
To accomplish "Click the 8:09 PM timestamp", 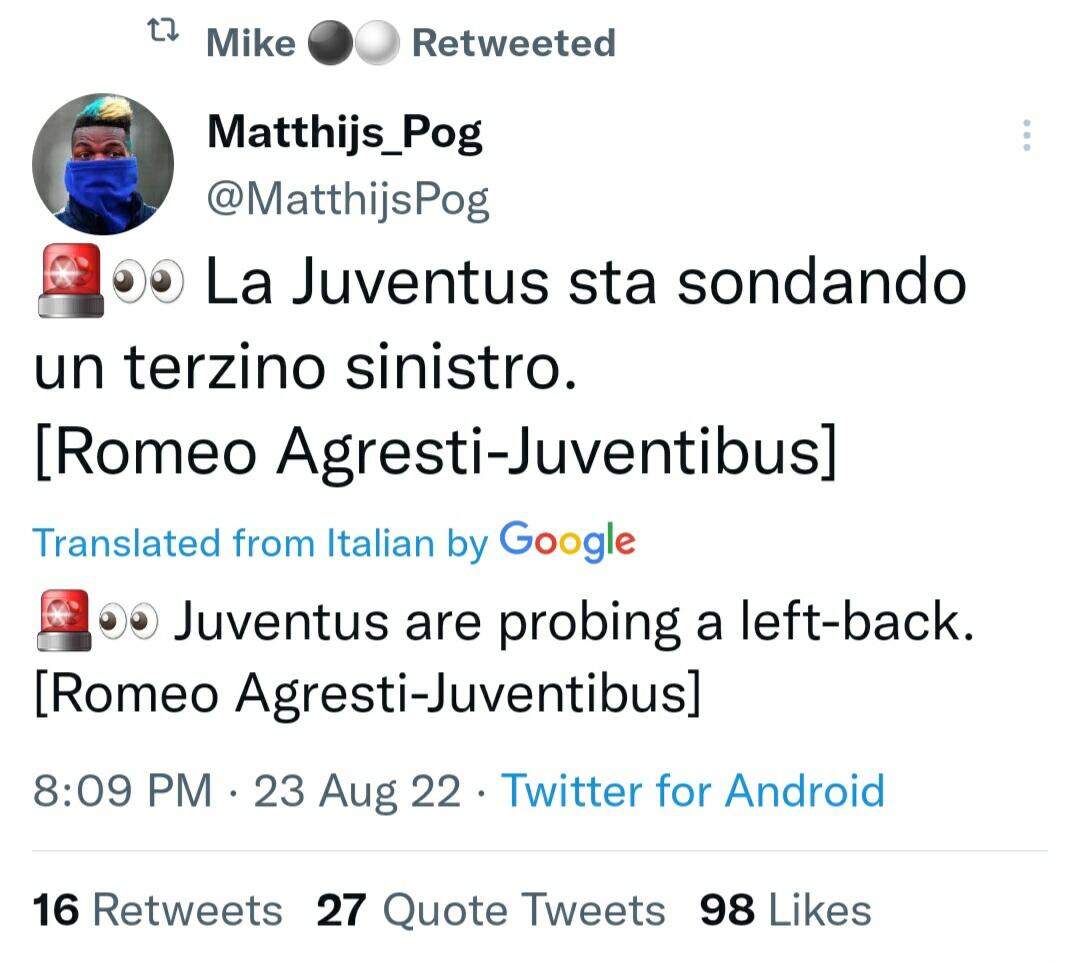I will (122, 791).
